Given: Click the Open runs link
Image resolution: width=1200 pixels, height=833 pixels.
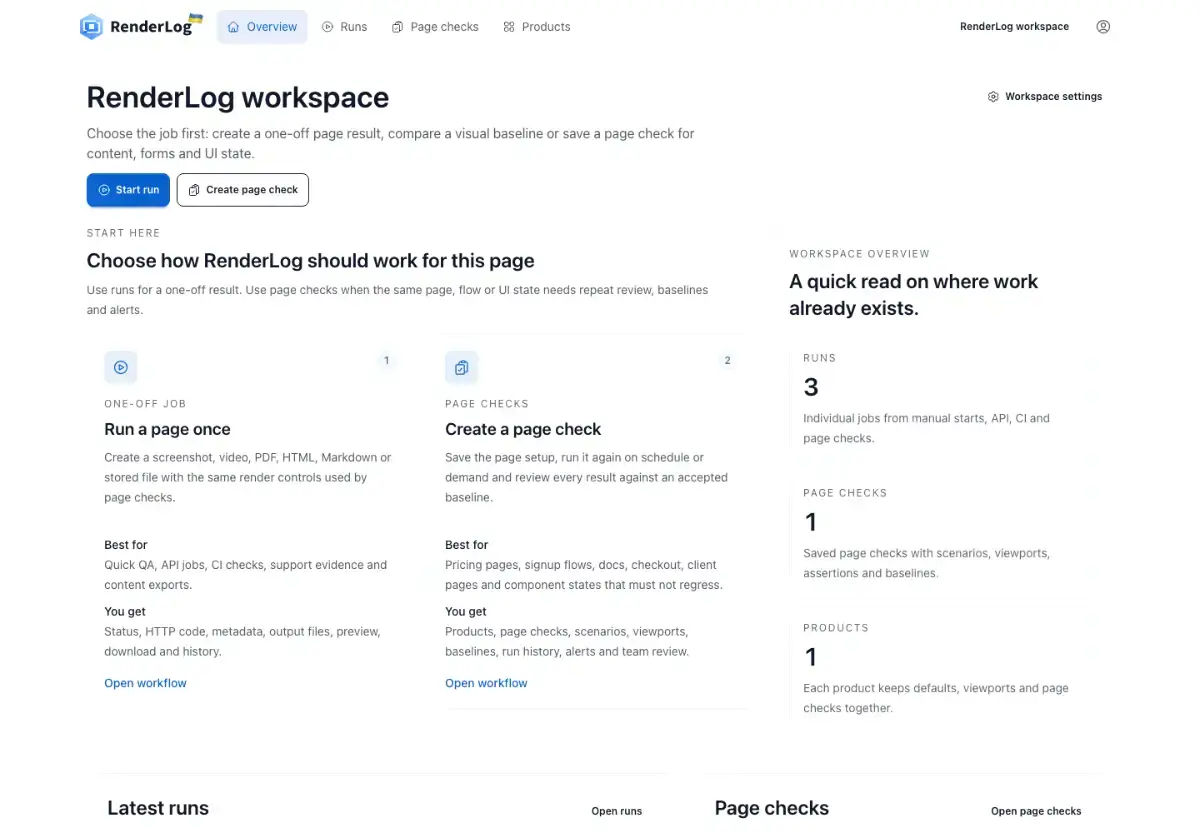Looking at the screenshot, I should (617, 811).
